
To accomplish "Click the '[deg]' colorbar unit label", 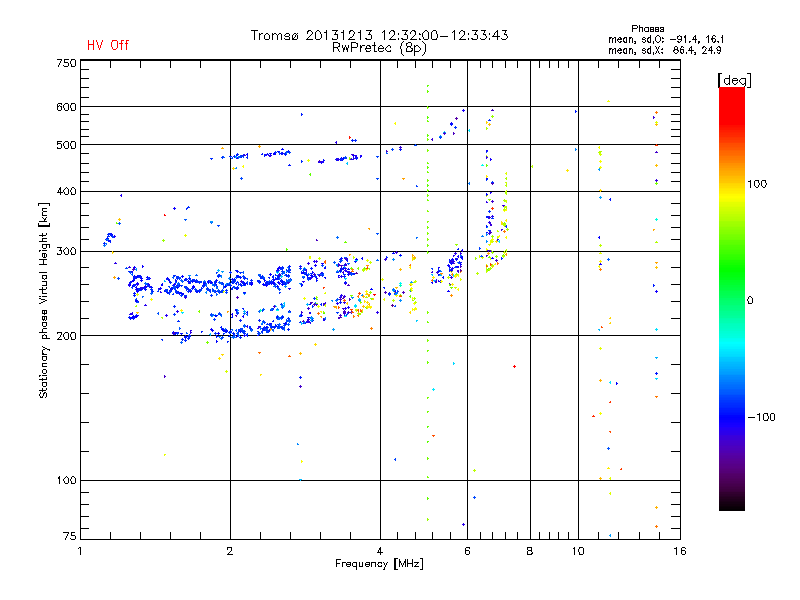I will click(x=734, y=80).
